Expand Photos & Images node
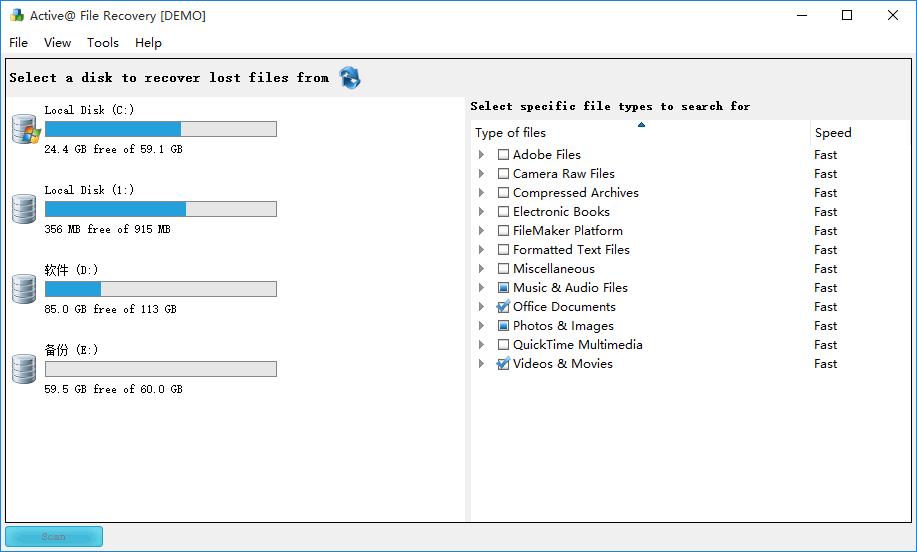Viewport: 917px width, 552px height. click(x=481, y=326)
